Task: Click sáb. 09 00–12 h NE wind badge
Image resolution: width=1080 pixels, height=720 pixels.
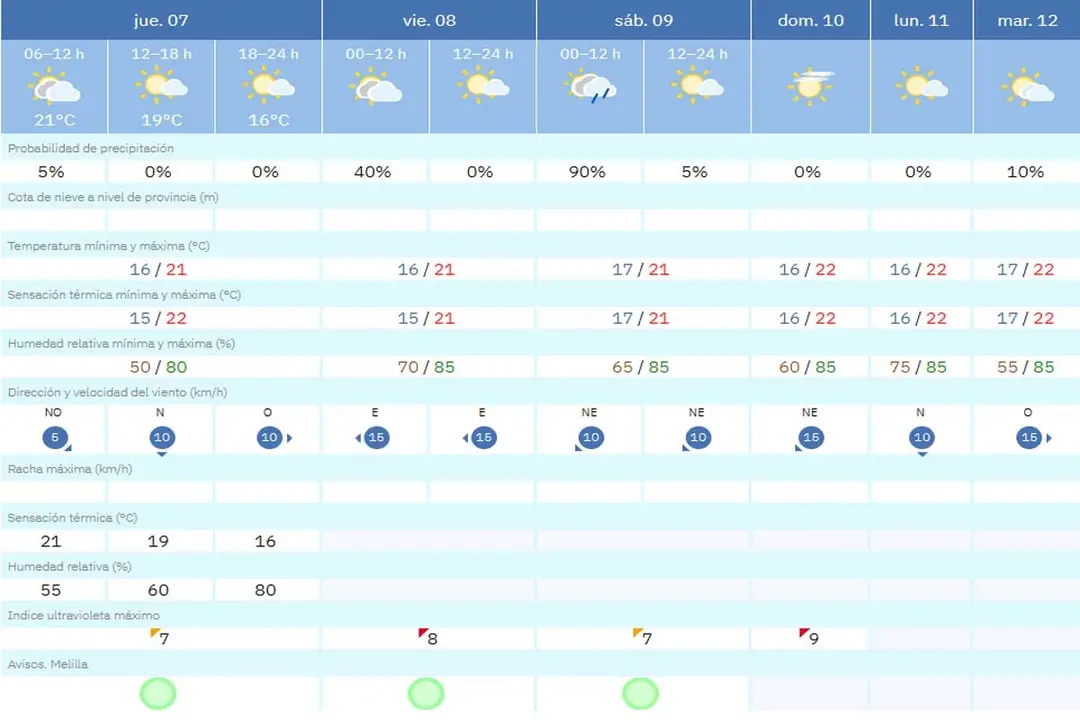Action: 590,438
